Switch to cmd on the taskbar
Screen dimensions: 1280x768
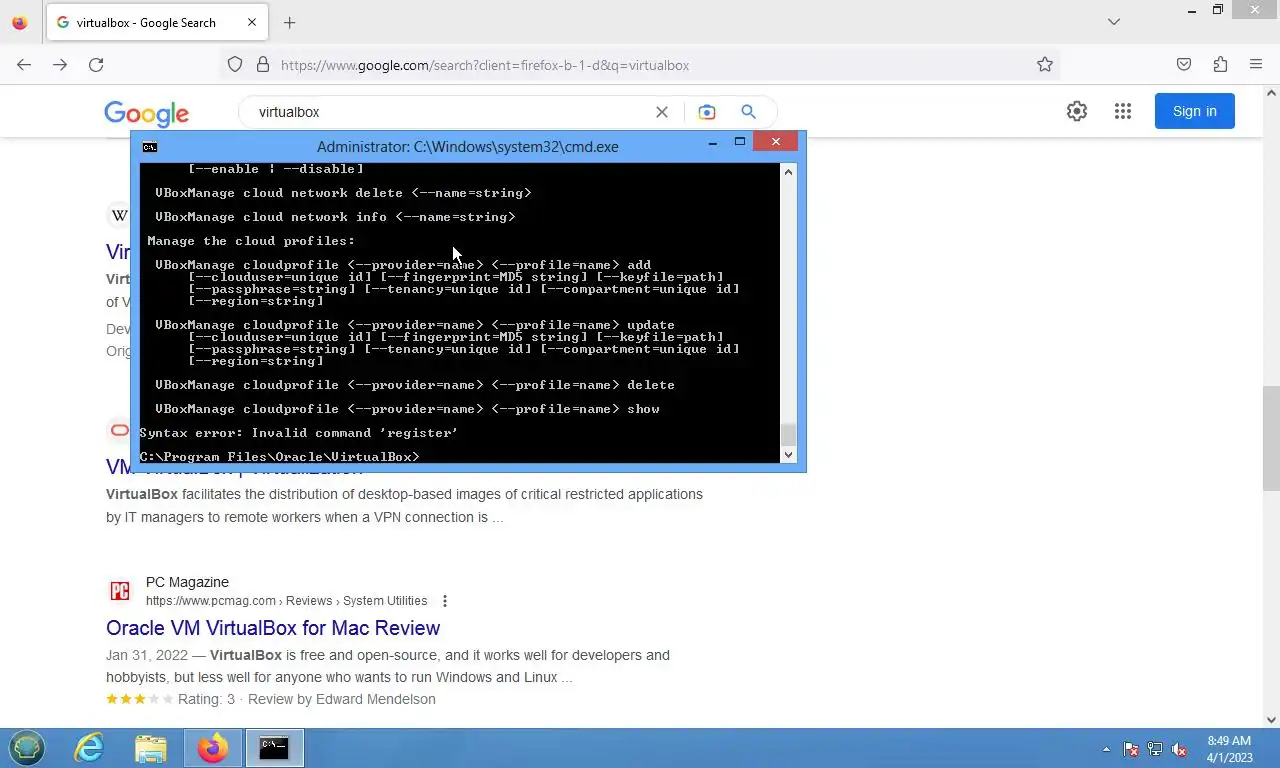[x=273, y=748]
